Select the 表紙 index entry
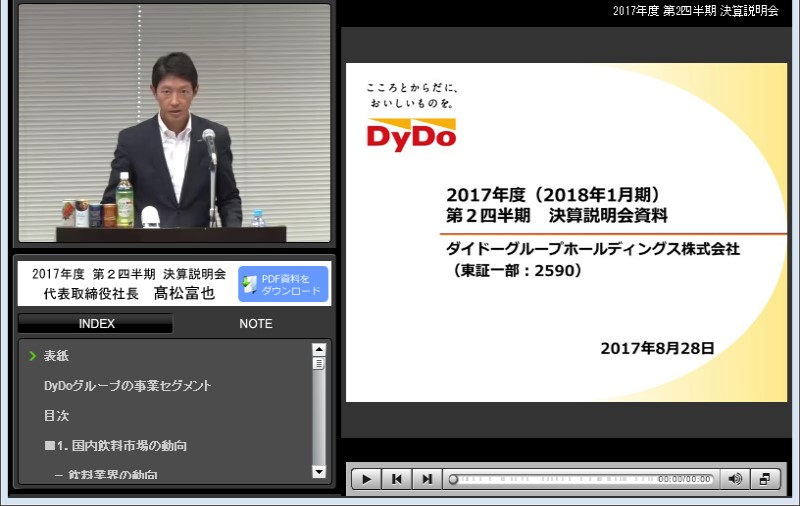The image size is (800, 506). (x=56, y=356)
